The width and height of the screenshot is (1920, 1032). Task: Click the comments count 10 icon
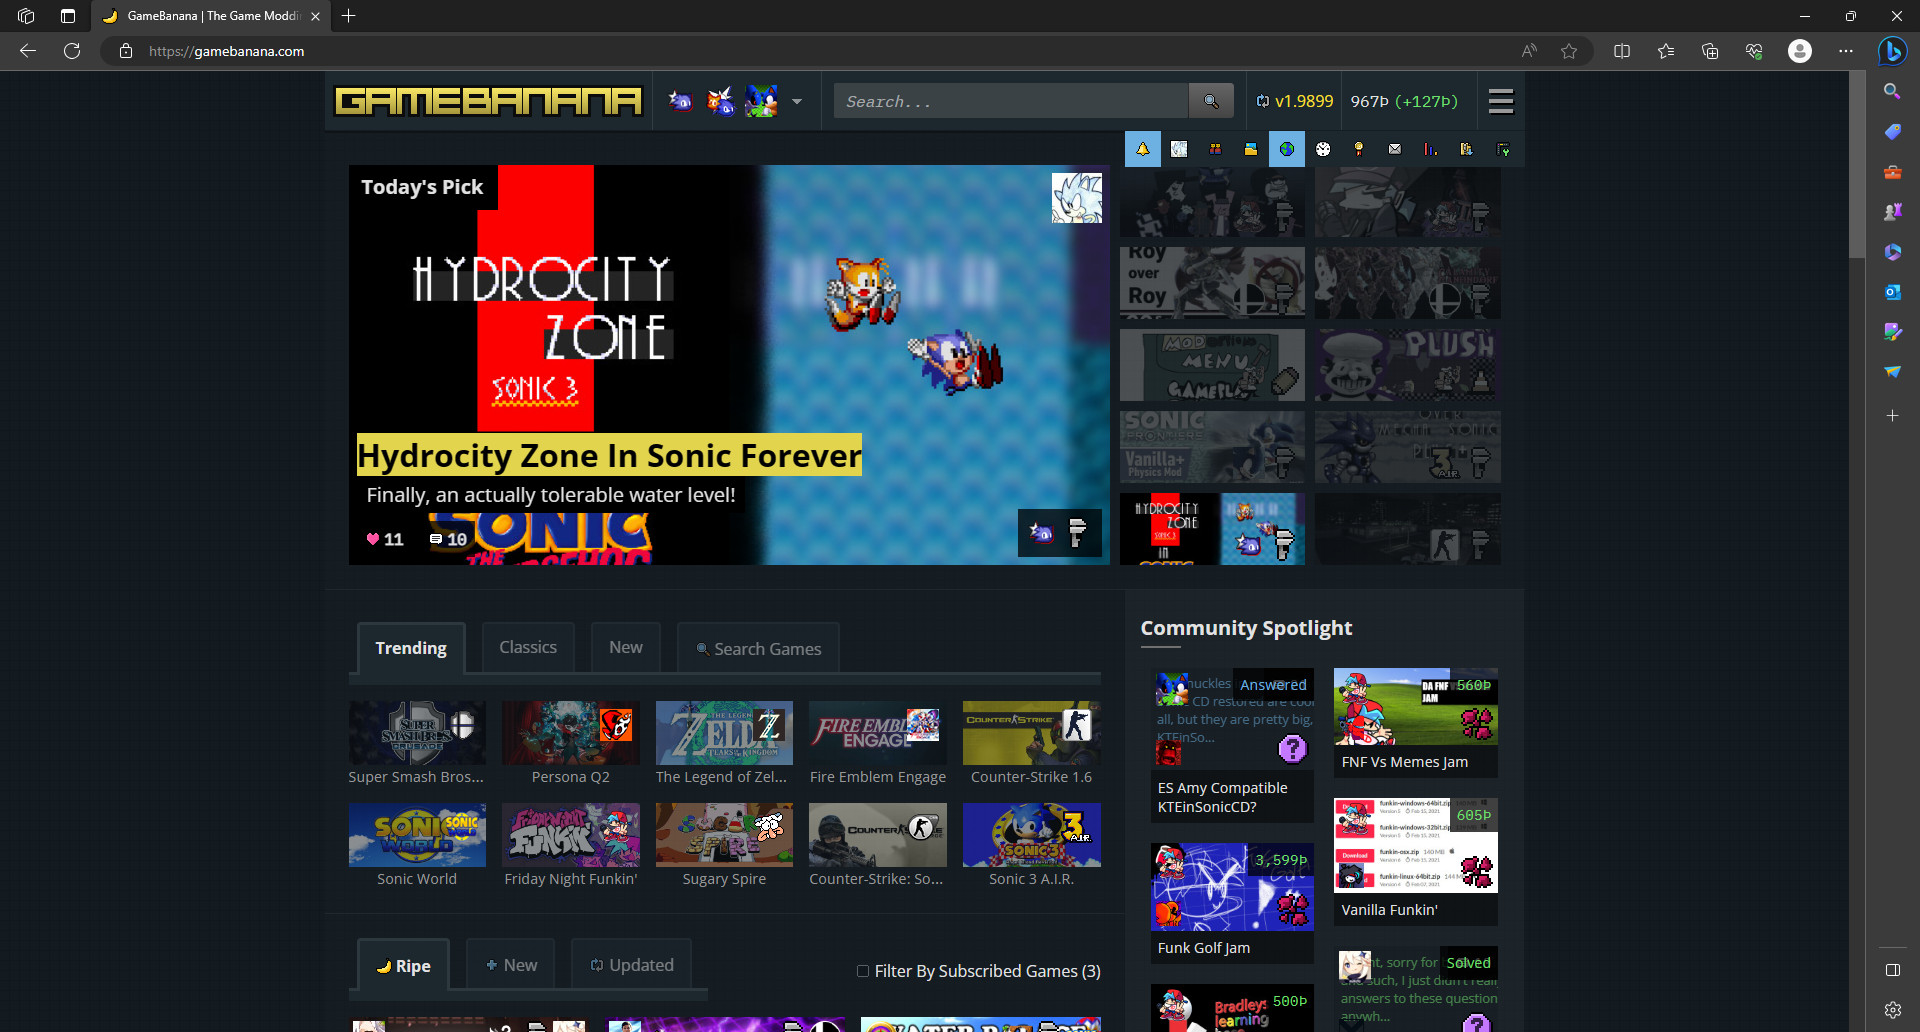point(448,539)
